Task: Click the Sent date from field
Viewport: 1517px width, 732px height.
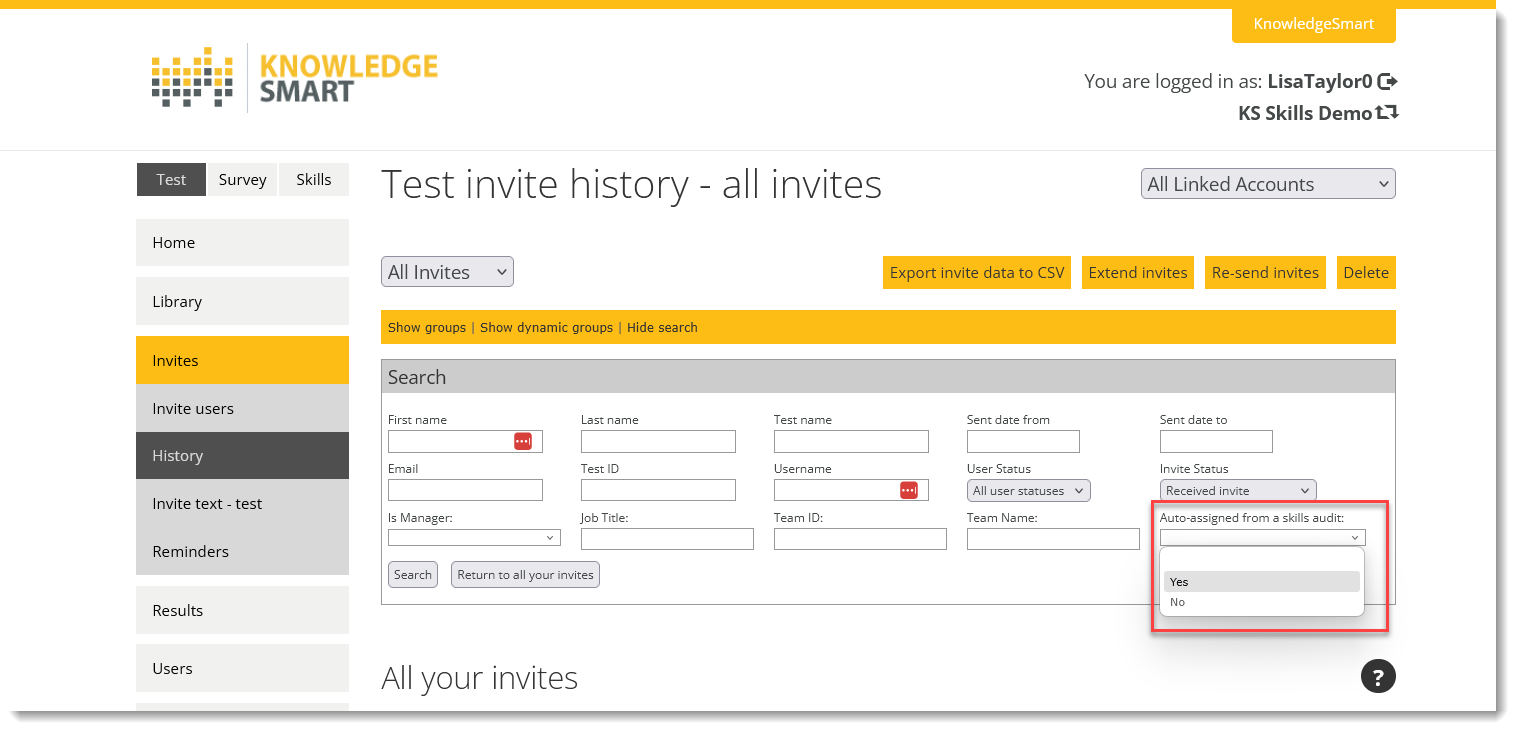Action: pyautogui.click(x=1023, y=441)
